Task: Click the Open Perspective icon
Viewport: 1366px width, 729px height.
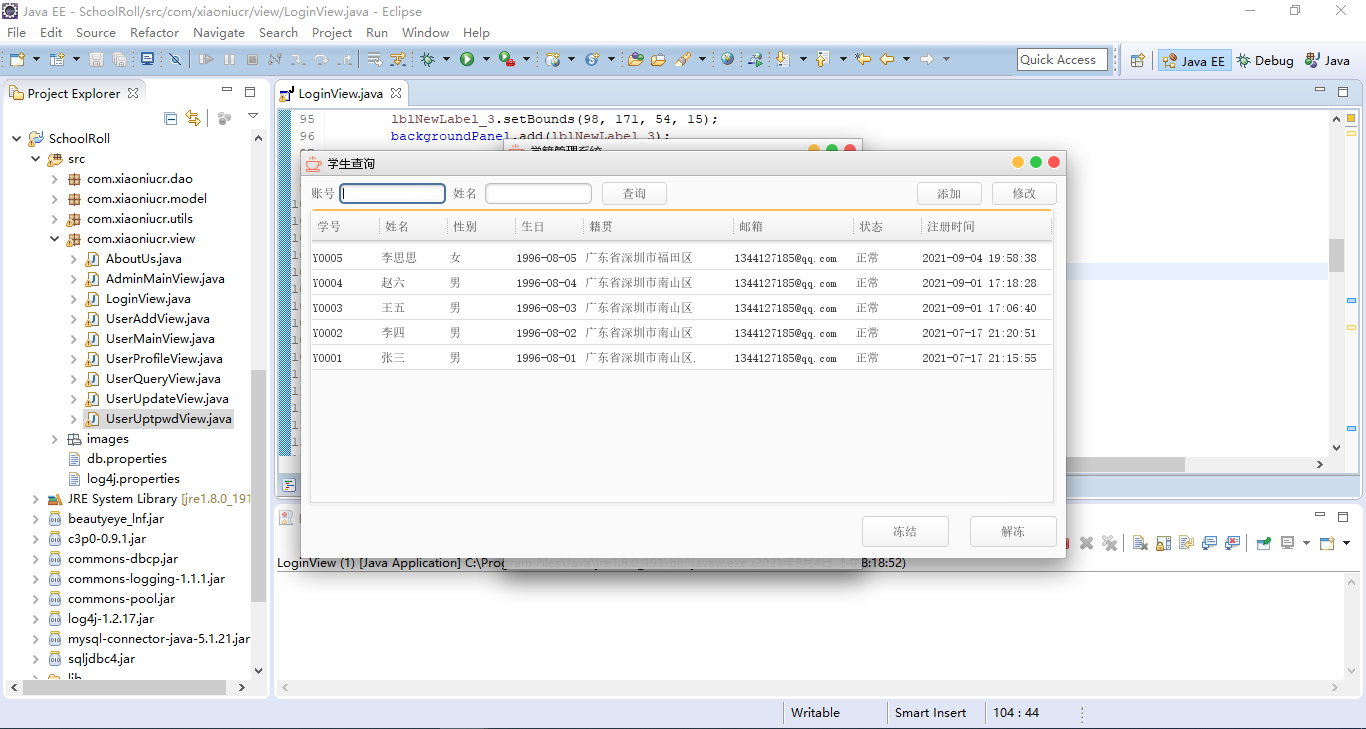Action: point(1138,60)
